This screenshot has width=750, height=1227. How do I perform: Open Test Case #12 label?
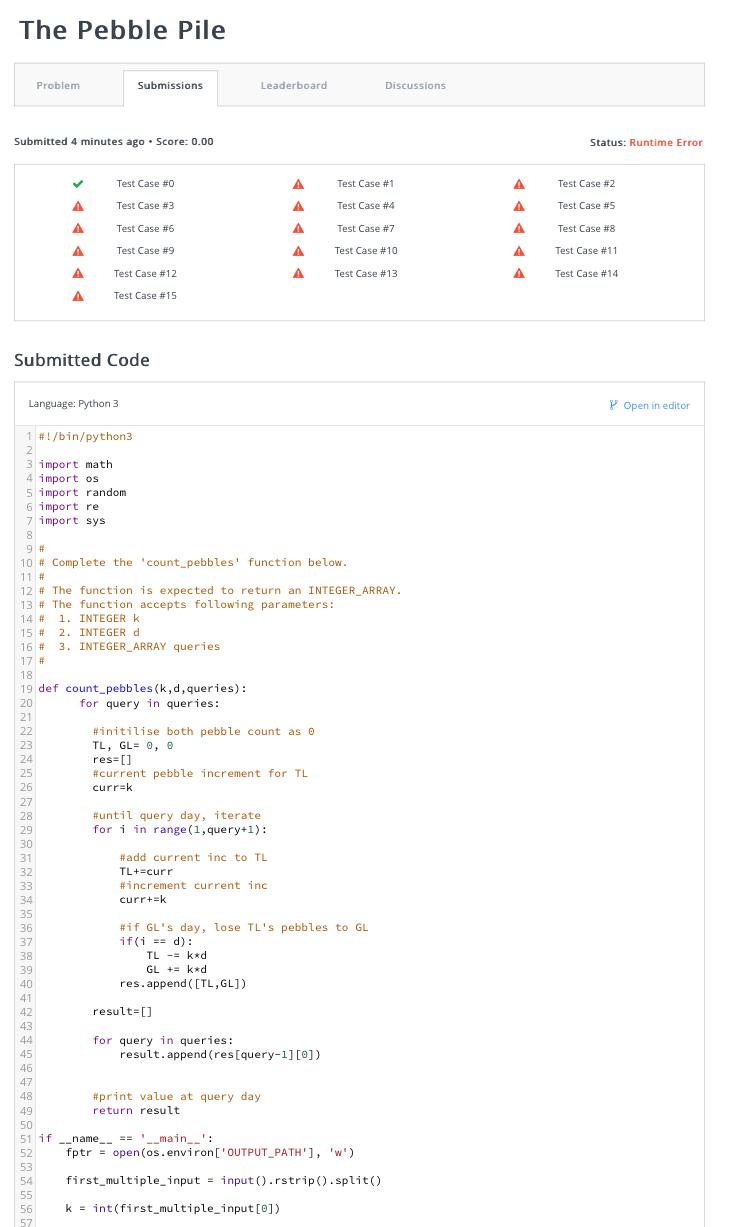(145, 274)
